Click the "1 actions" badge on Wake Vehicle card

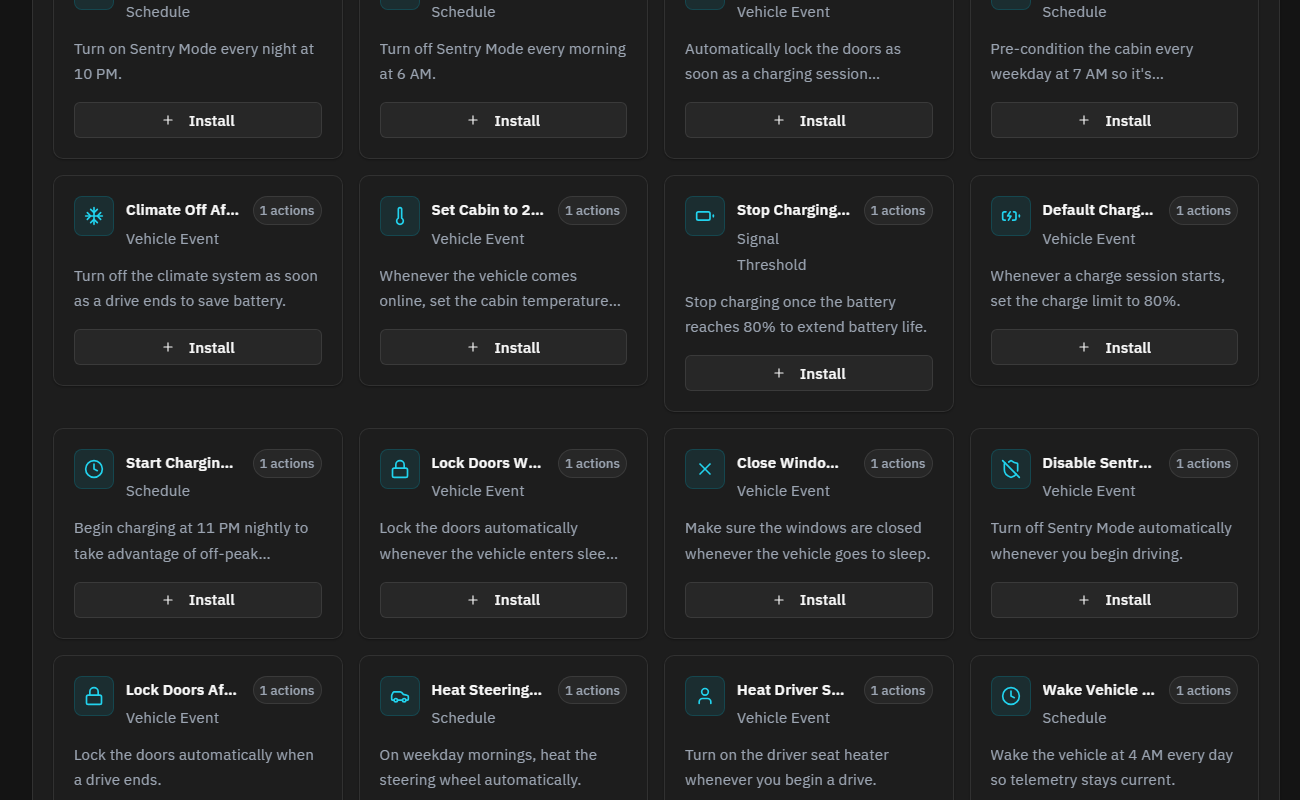pos(1203,691)
